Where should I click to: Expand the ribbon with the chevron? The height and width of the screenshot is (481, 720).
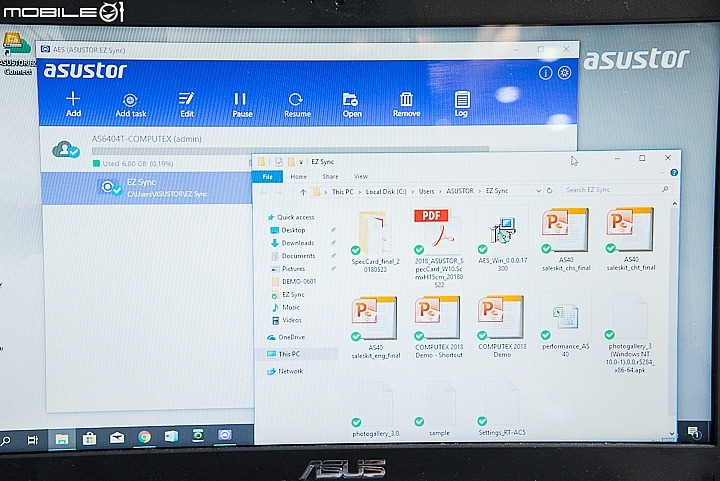coord(662,173)
